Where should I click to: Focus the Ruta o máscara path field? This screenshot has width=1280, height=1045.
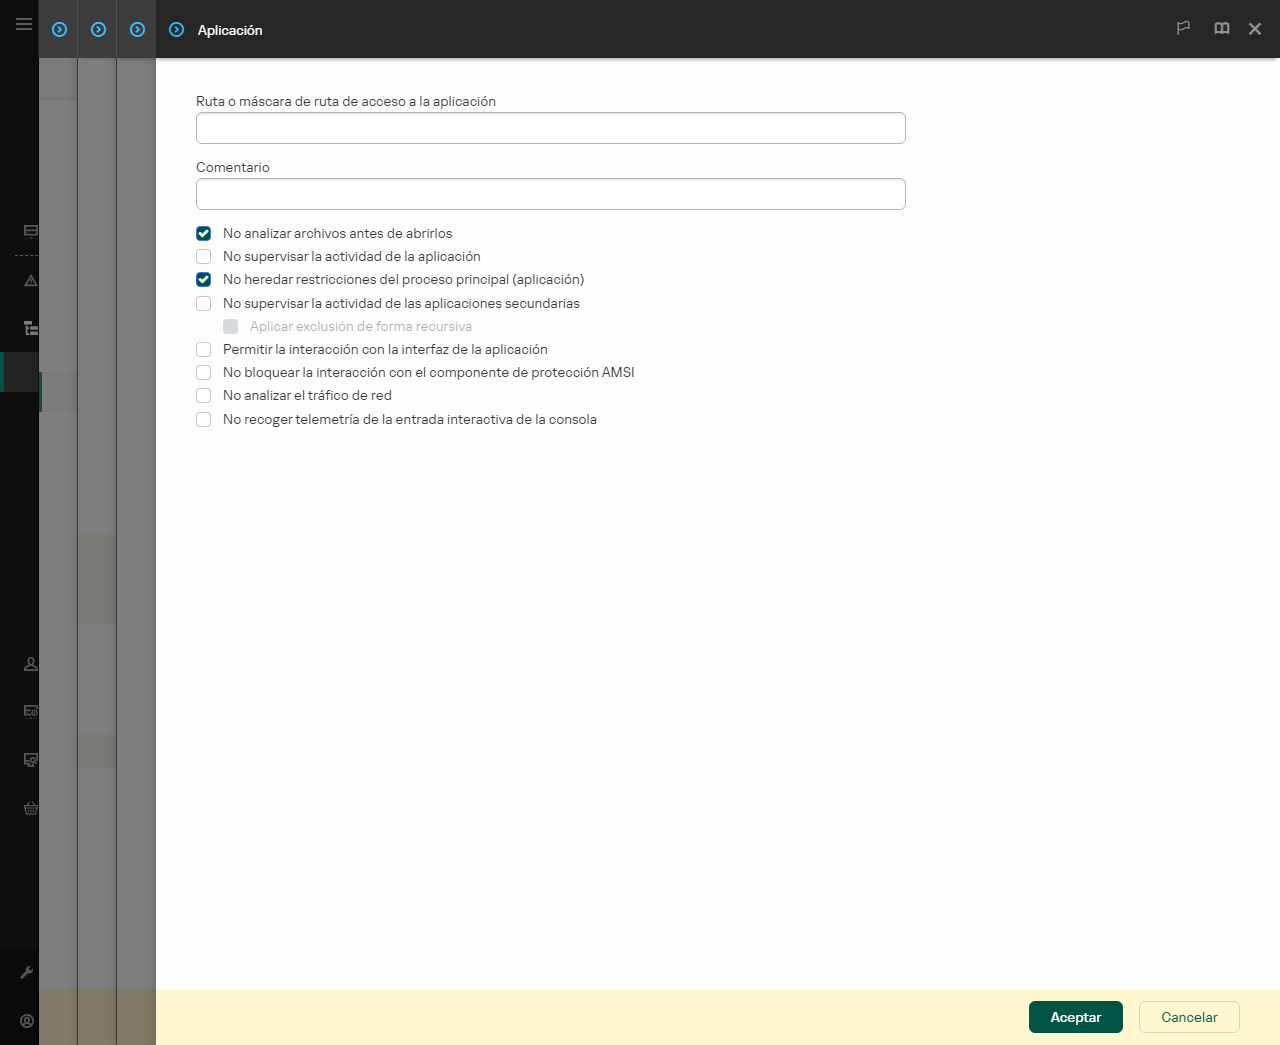pos(551,128)
